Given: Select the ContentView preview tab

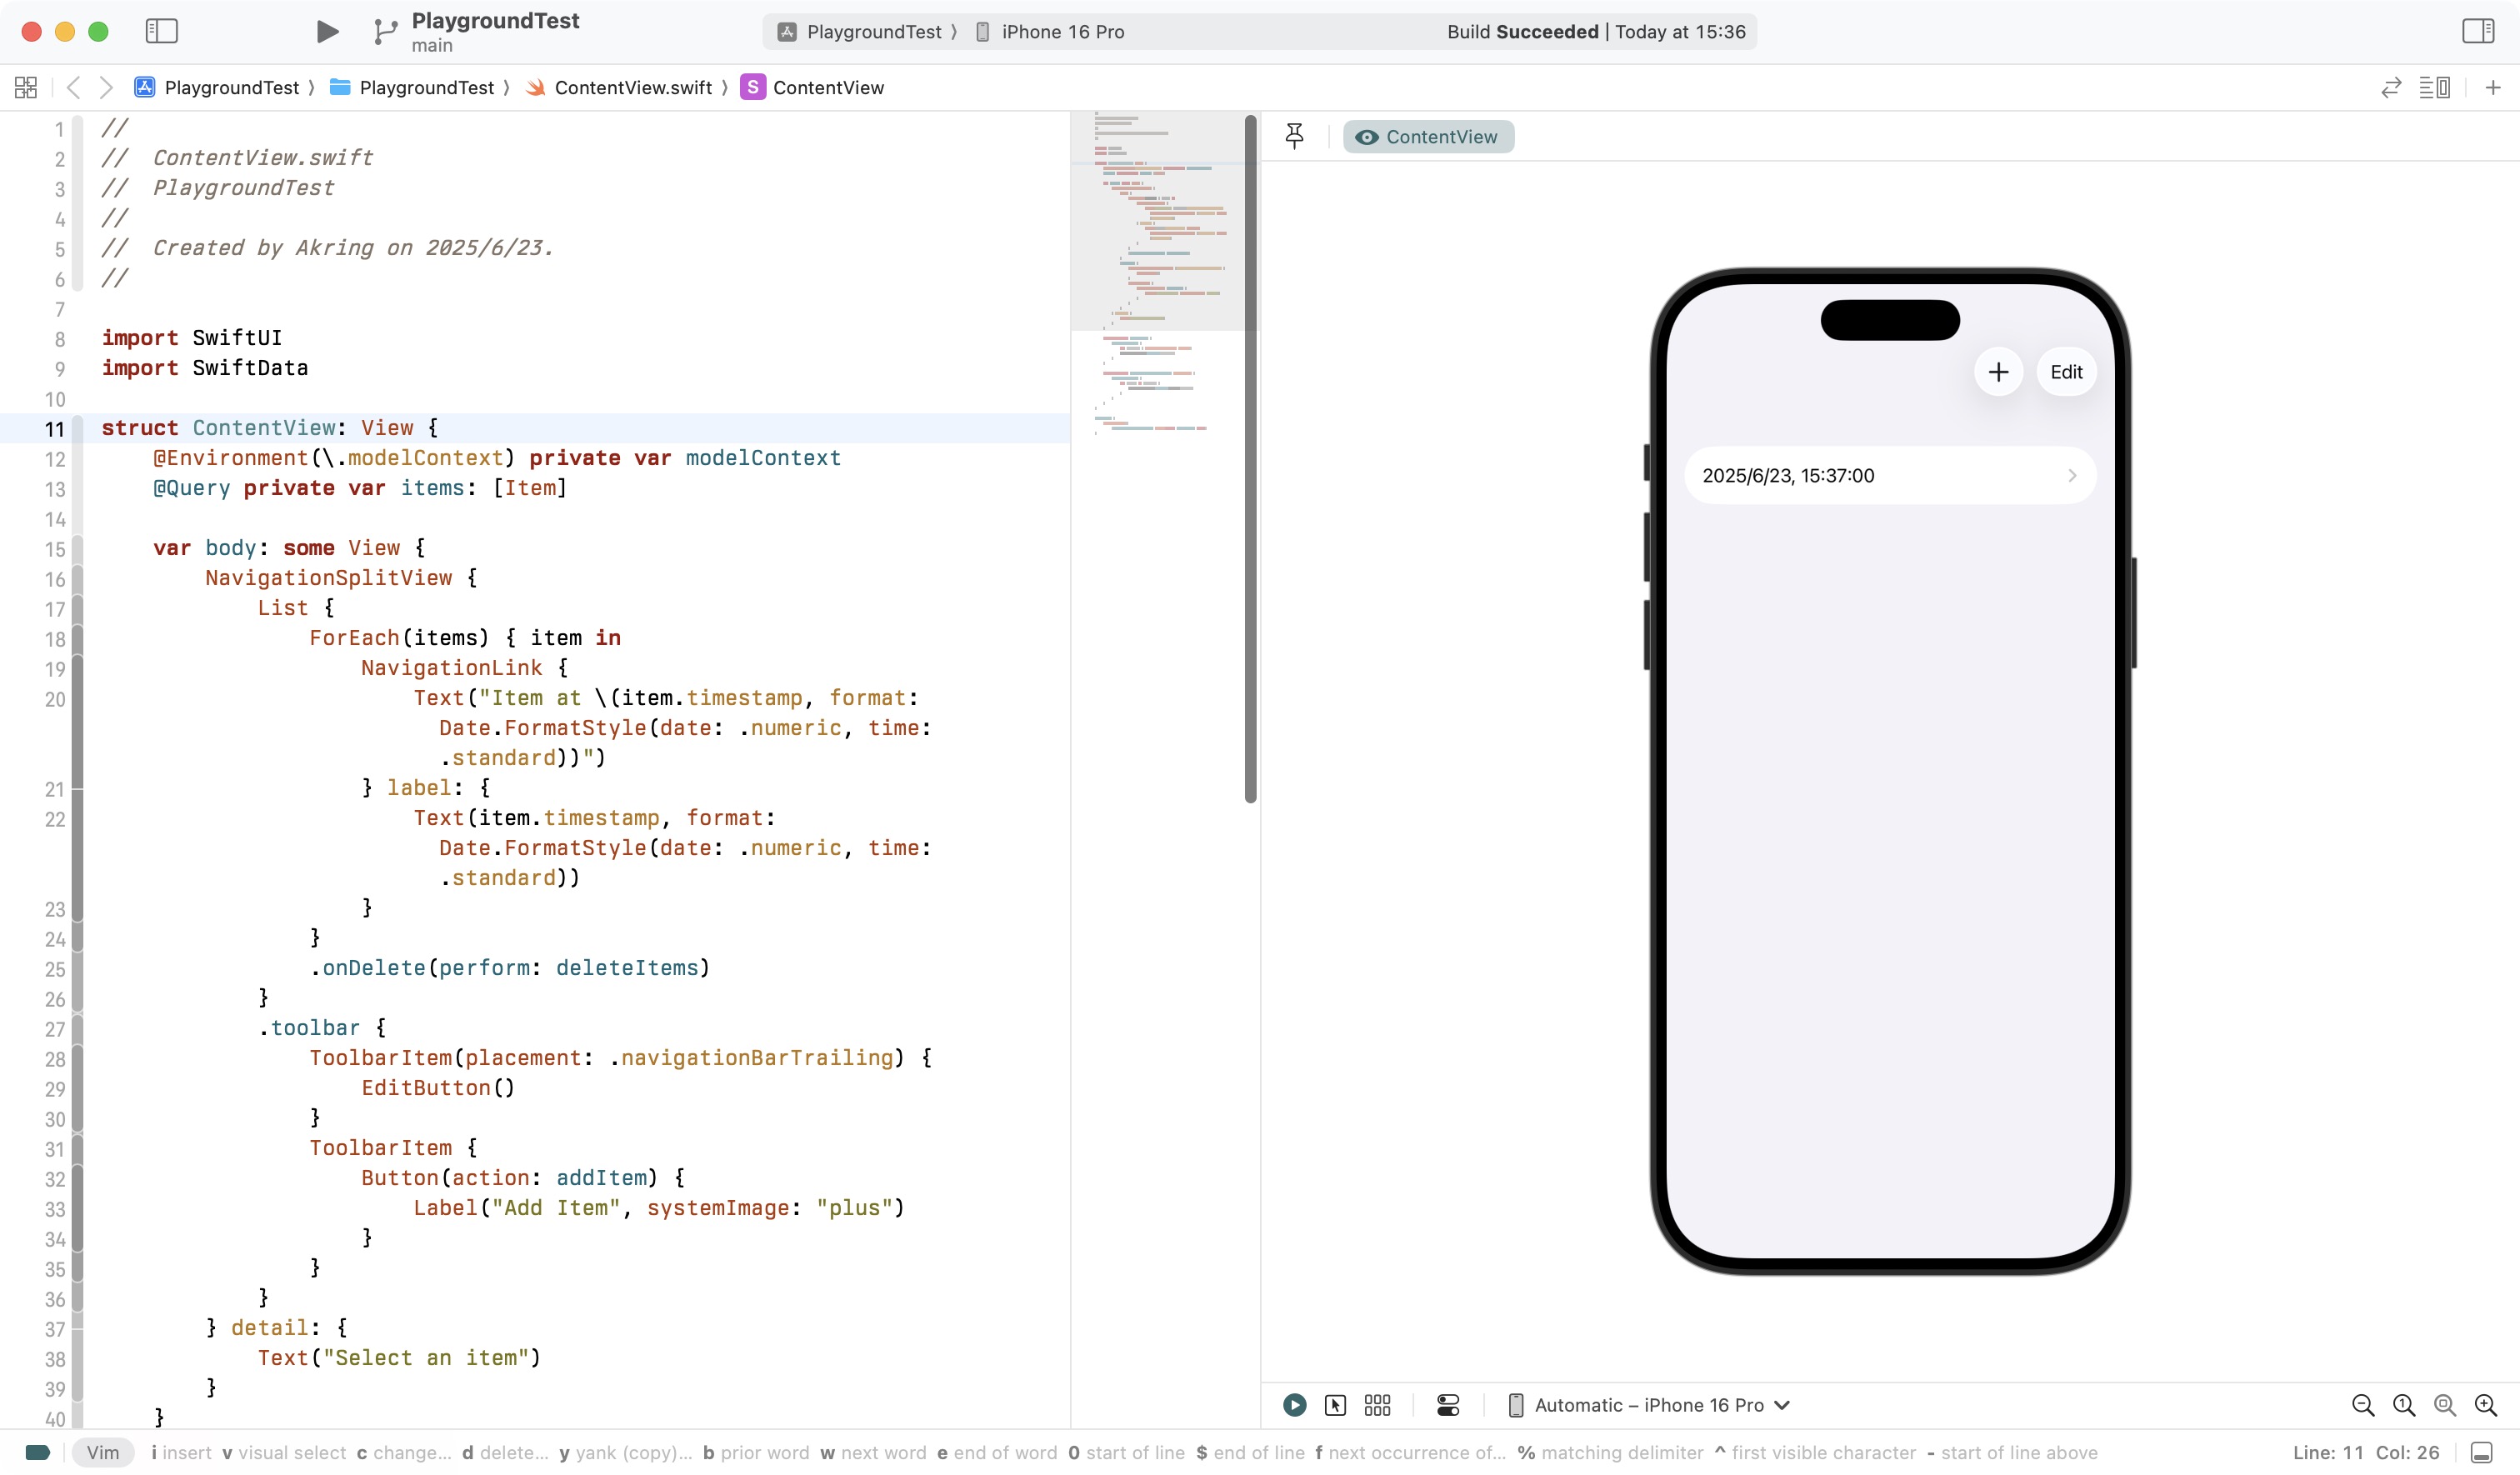Looking at the screenshot, I should pos(1428,137).
